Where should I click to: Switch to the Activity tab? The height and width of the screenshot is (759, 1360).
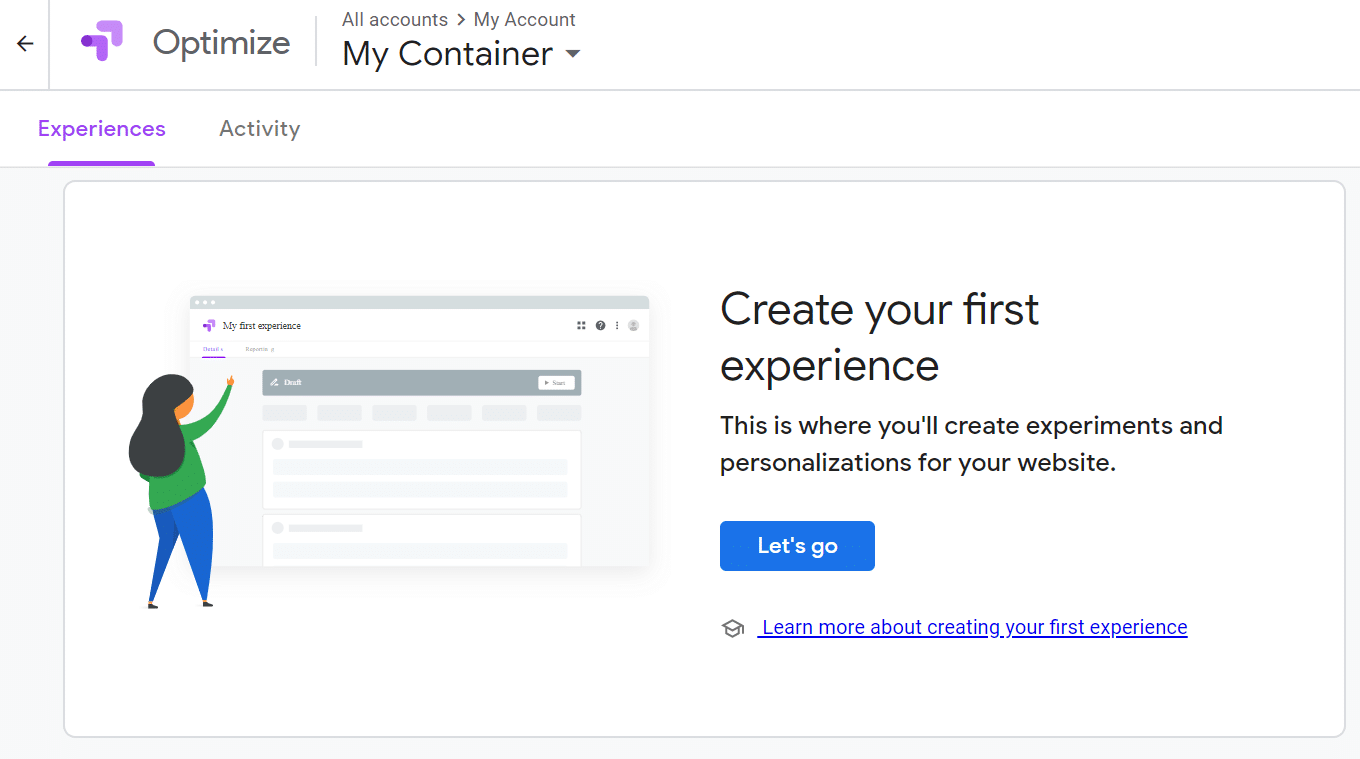pyautogui.click(x=260, y=129)
